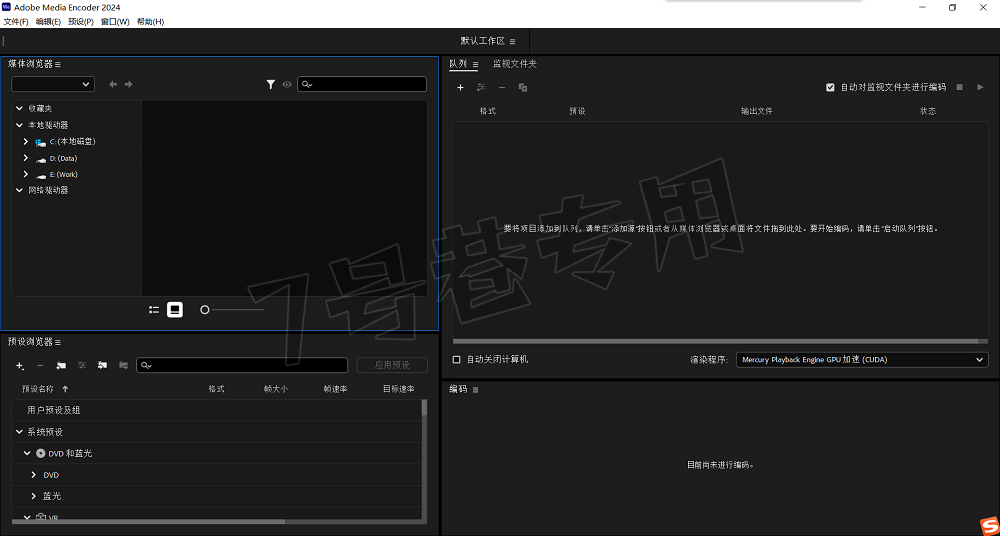Open the 预设(P) menu

pos(81,22)
